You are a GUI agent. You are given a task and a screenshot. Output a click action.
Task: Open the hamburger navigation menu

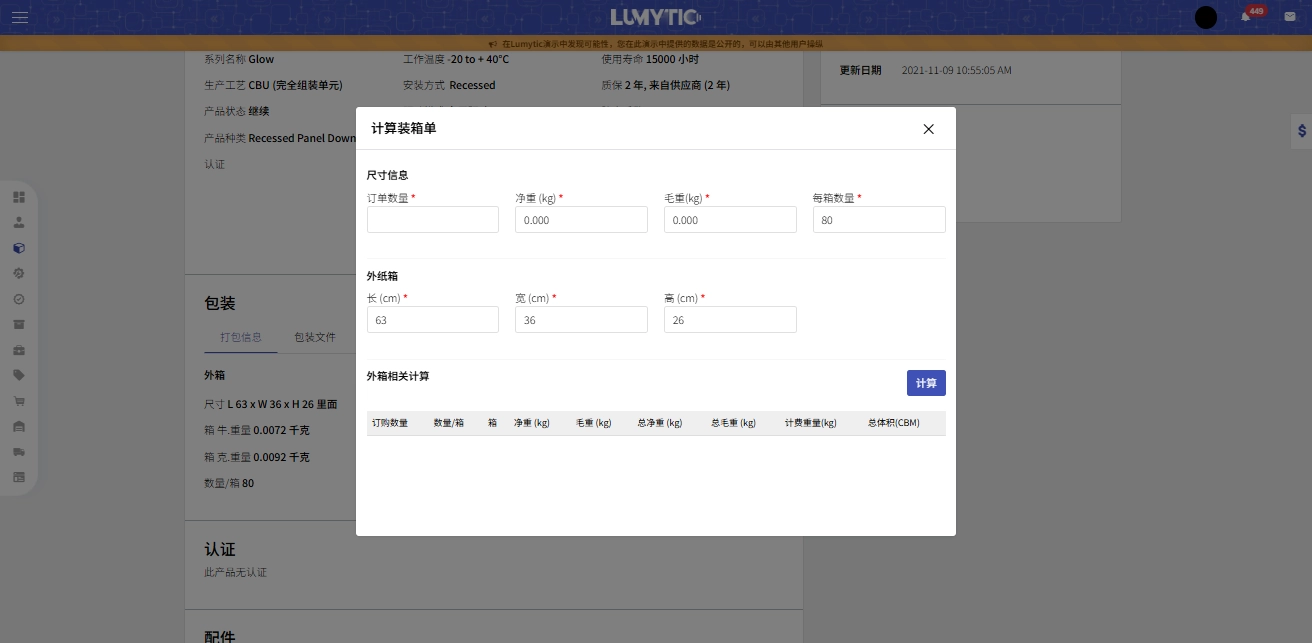[x=19, y=17]
